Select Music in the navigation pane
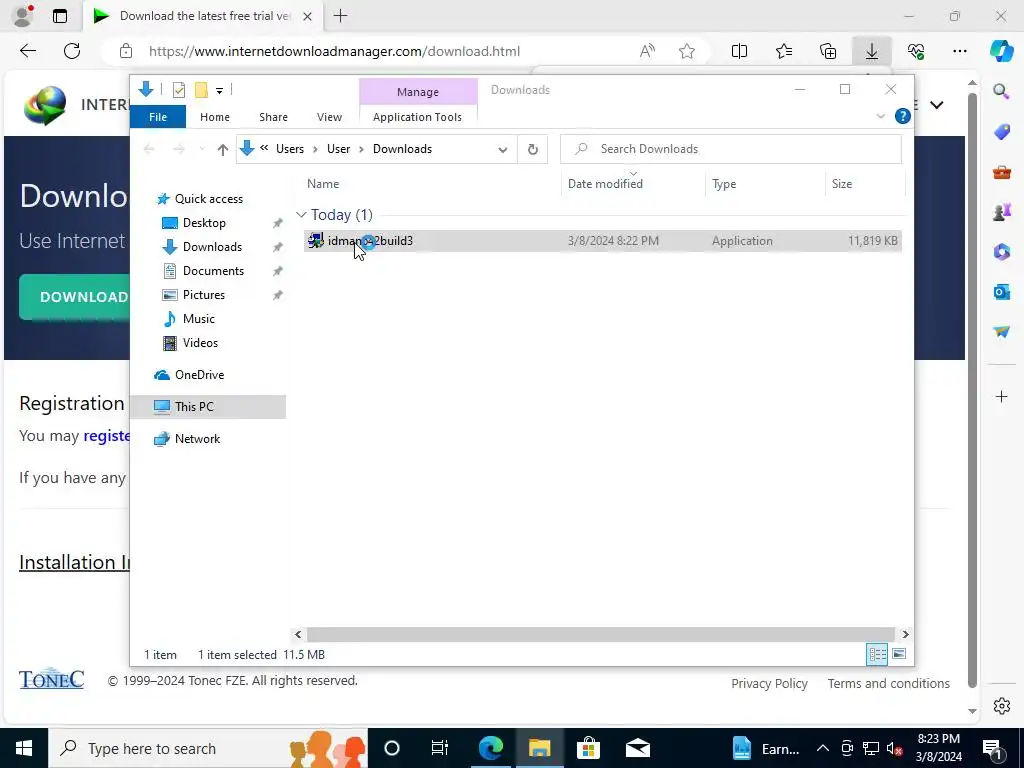Image resolution: width=1024 pixels, height=768 pixels. pyautogui.click(x=199, y=319)
